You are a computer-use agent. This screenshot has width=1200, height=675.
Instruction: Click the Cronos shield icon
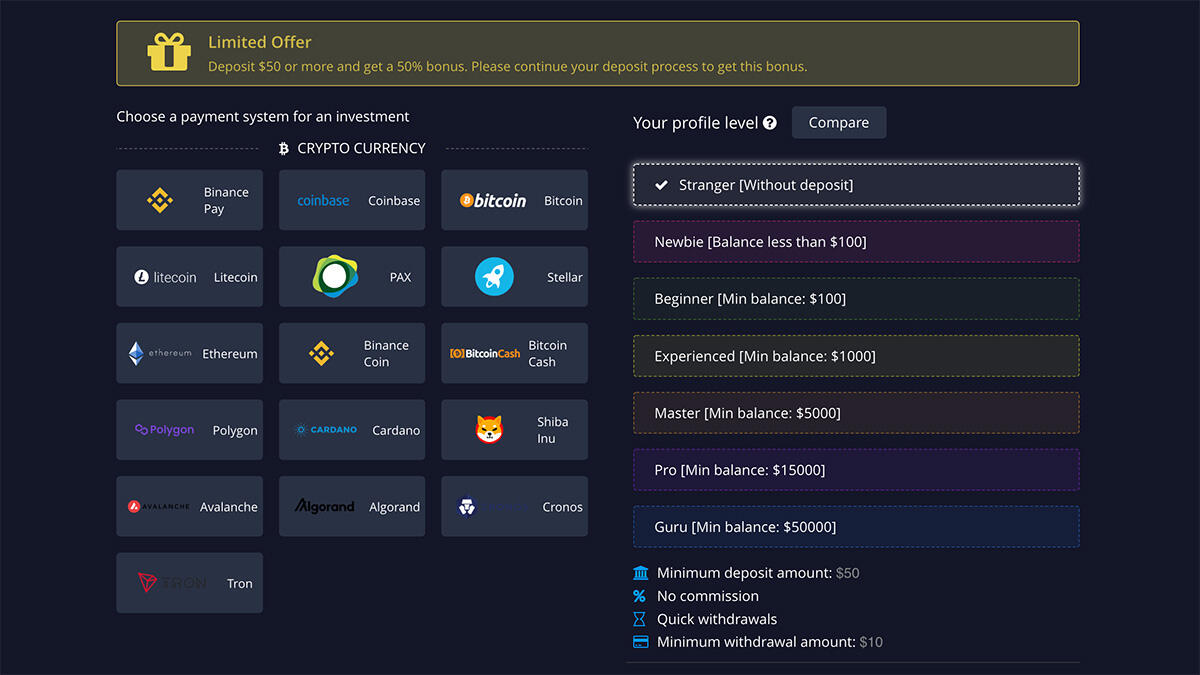click(466, 507)
